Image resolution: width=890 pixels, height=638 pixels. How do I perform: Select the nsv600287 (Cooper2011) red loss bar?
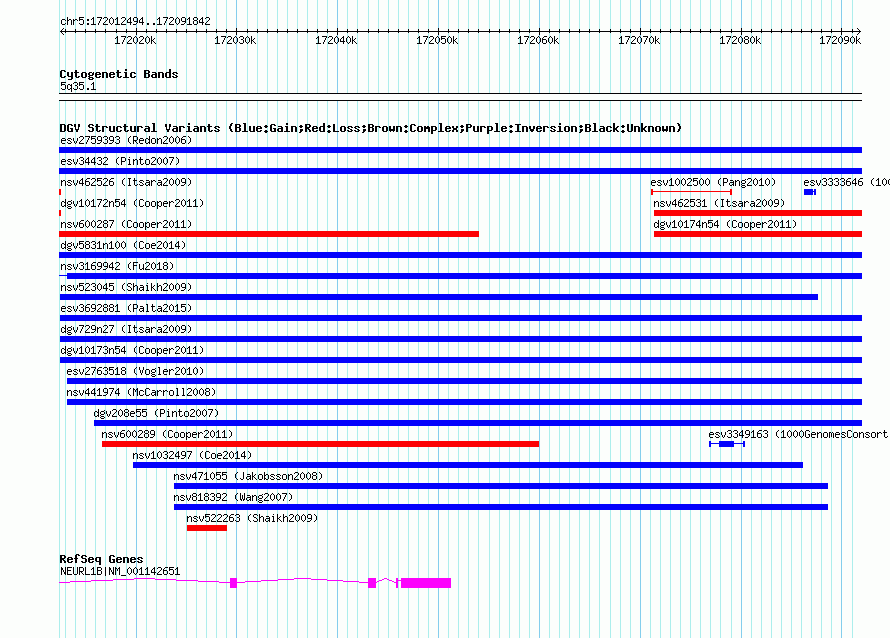(269, 234)
